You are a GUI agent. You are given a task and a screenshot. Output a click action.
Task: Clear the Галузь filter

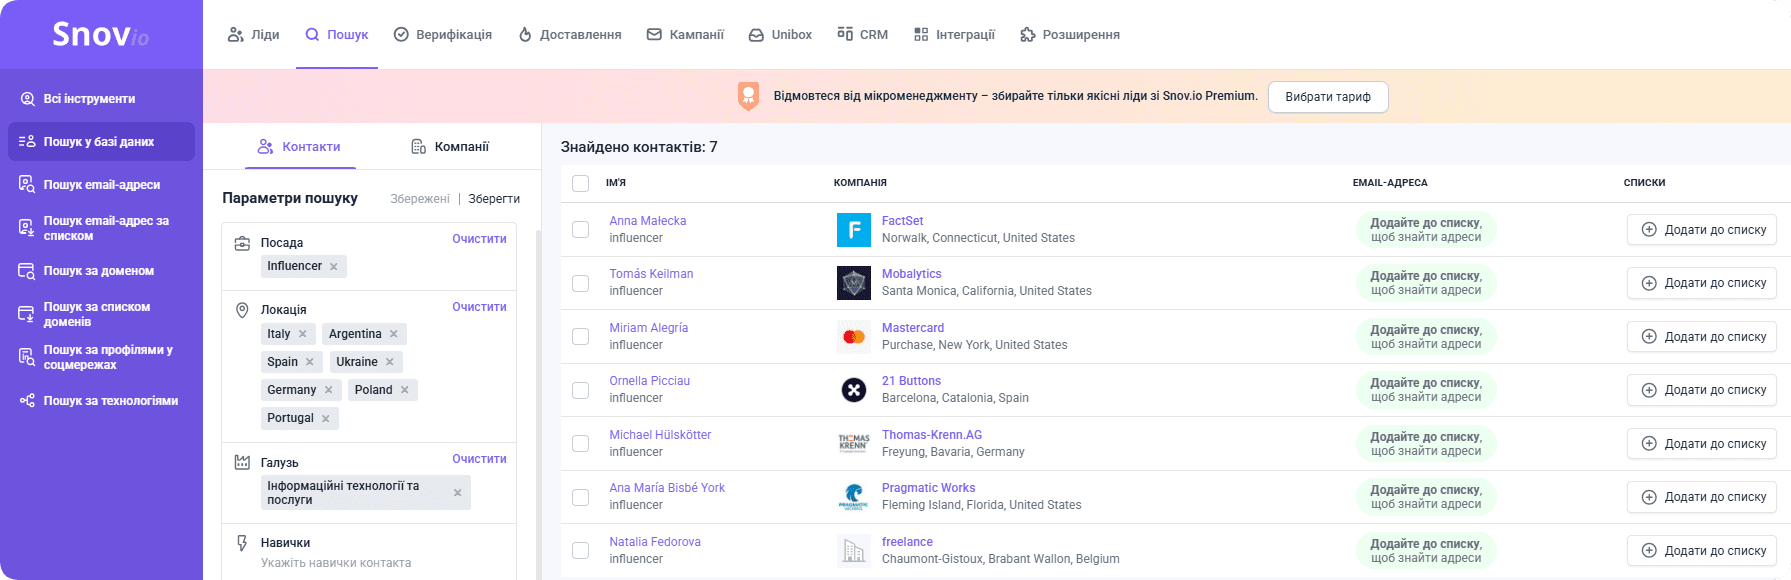[x=479, y=459]
